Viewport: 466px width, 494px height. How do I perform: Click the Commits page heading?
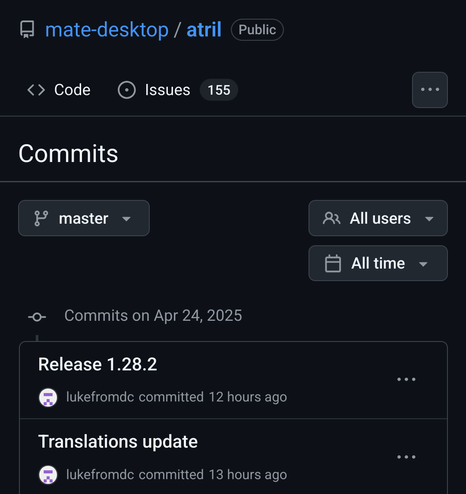pyautogui.click(x=68, y=154)
